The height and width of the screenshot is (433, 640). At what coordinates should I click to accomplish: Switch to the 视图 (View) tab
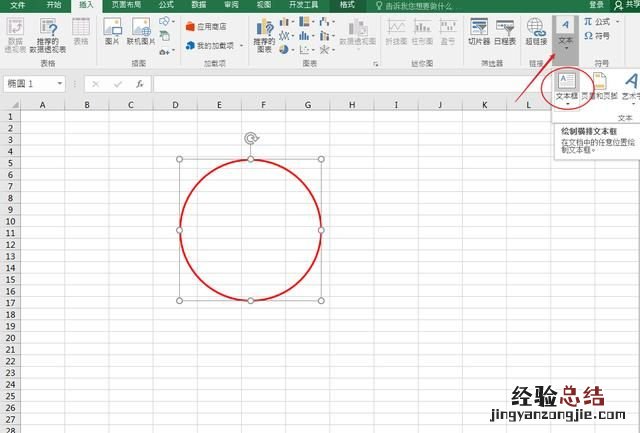[x=264, y=5]
